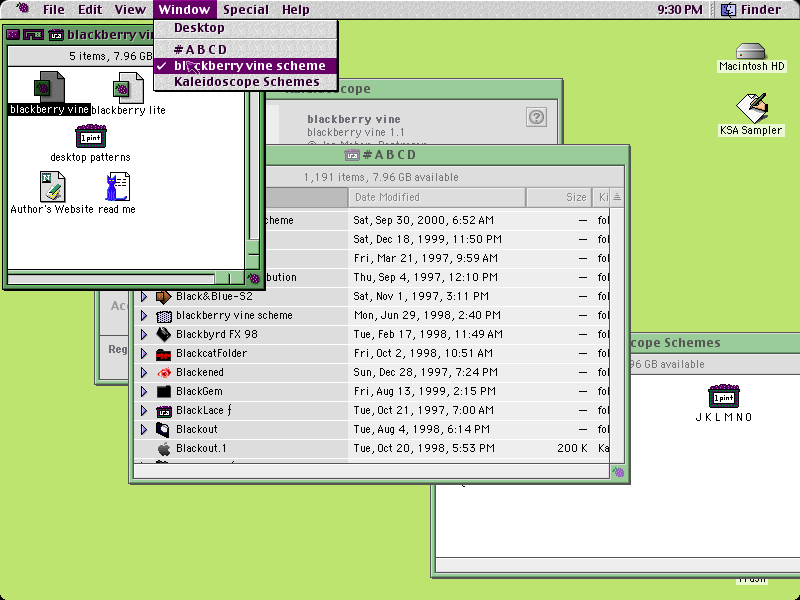Expand the Blackout folder

click(144, 429)
